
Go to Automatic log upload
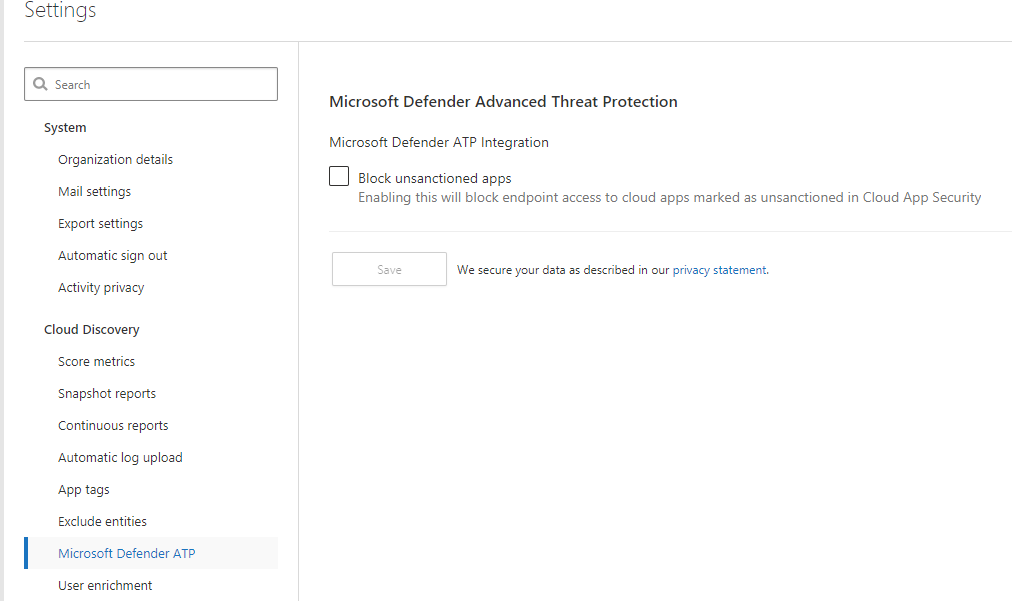click(120, 458)
